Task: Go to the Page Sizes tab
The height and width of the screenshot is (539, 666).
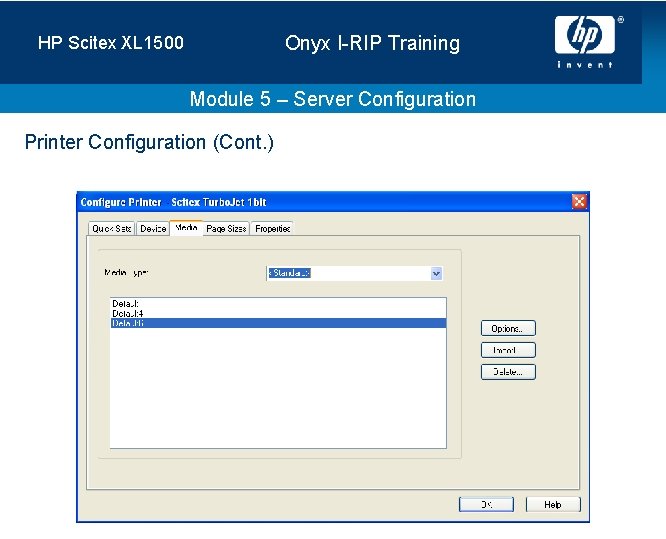Action: coord(226,229)
